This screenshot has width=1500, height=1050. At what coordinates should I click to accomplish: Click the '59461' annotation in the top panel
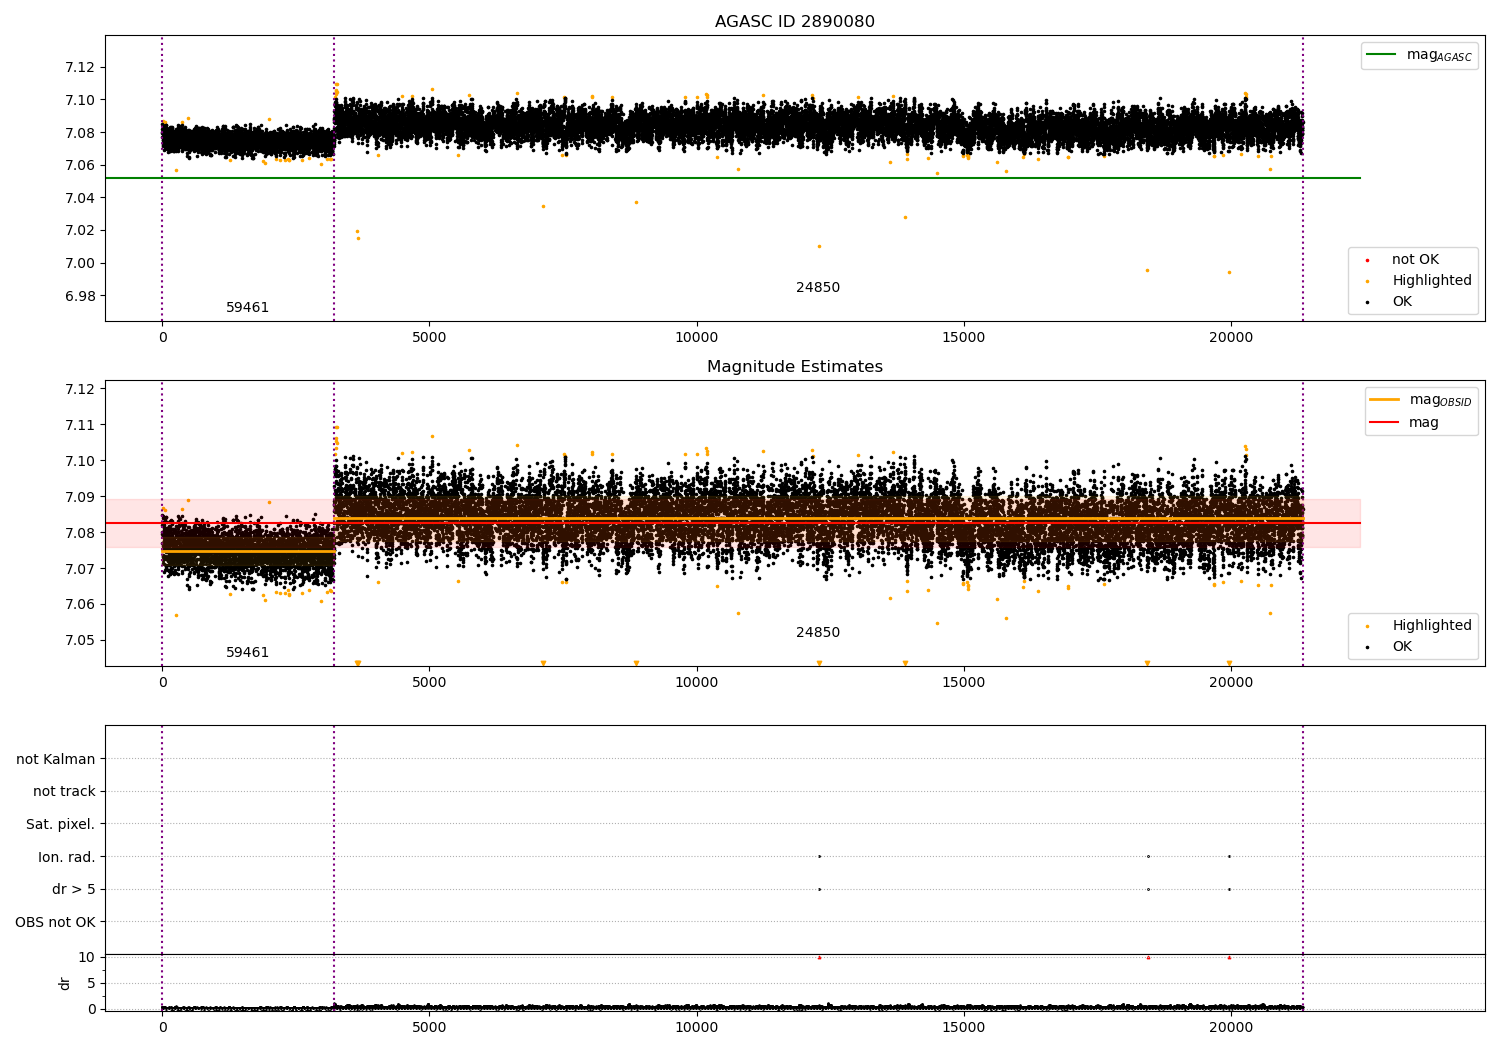point(247,308)
